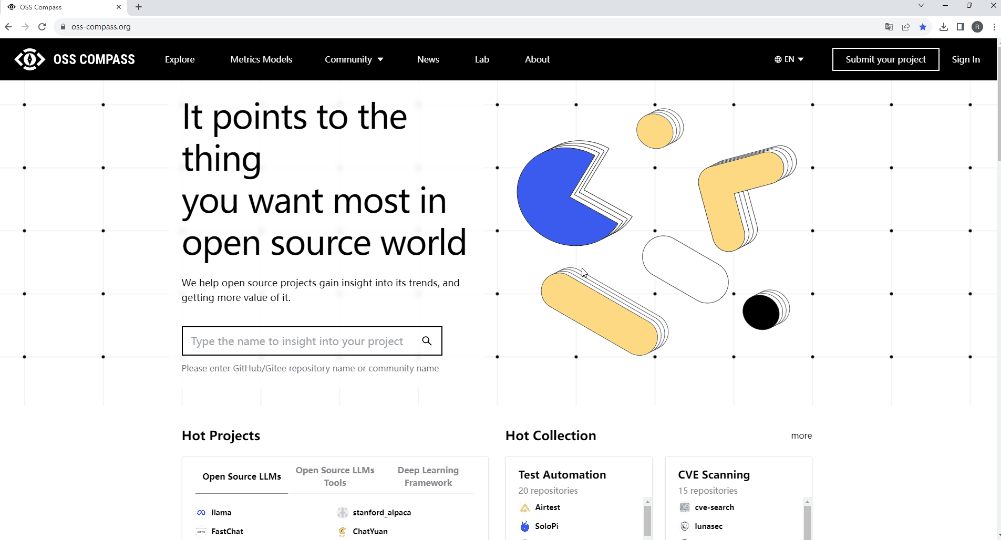Click the more link for Hot Collection
The width and height of the screenshot is (1001, 540).
(x=801, y=436)
